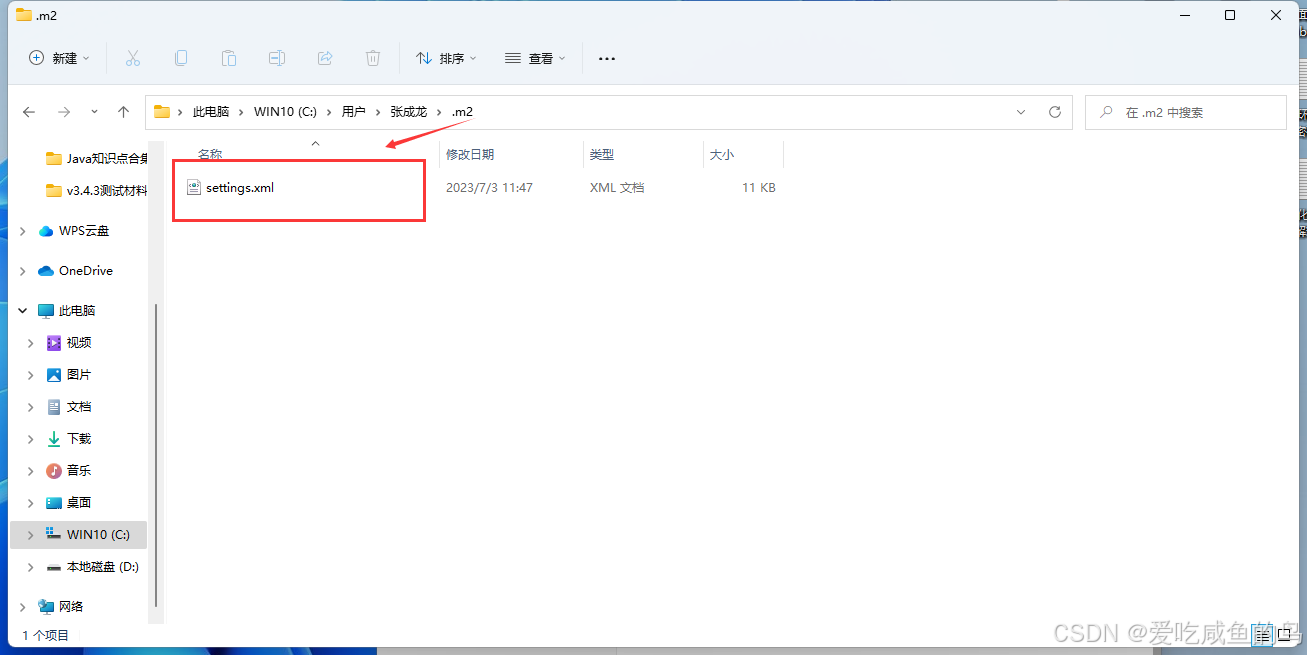
Task: Open the 新建 new item dropdown
Action: click(x=59, y=58)
